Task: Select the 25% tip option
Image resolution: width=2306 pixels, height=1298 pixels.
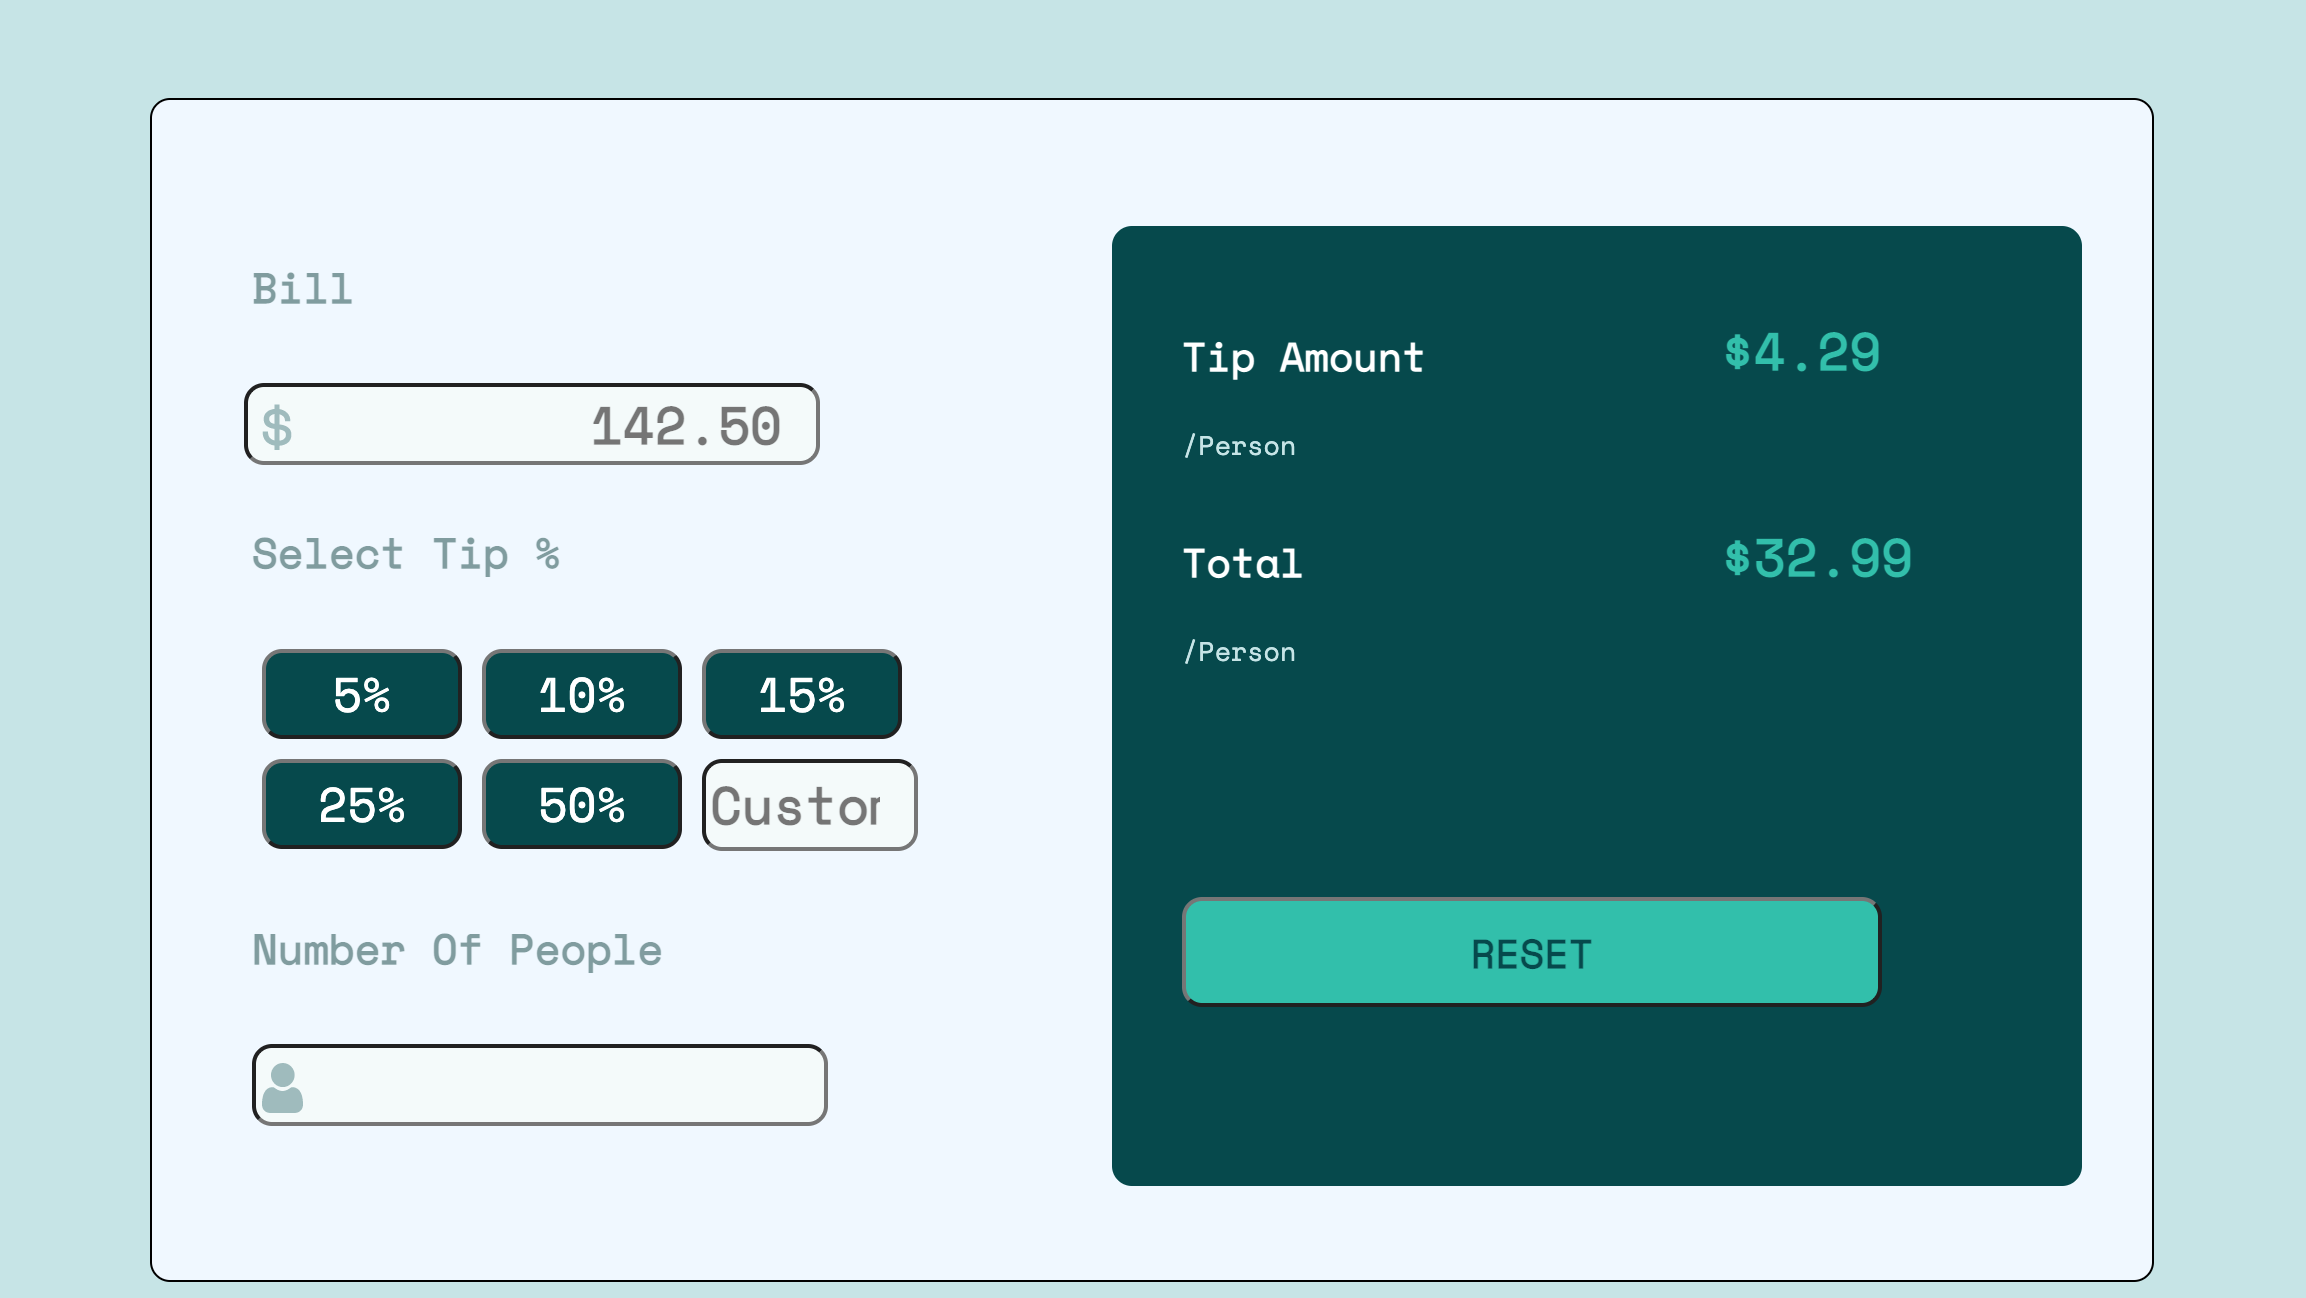Action: (361, 805)
